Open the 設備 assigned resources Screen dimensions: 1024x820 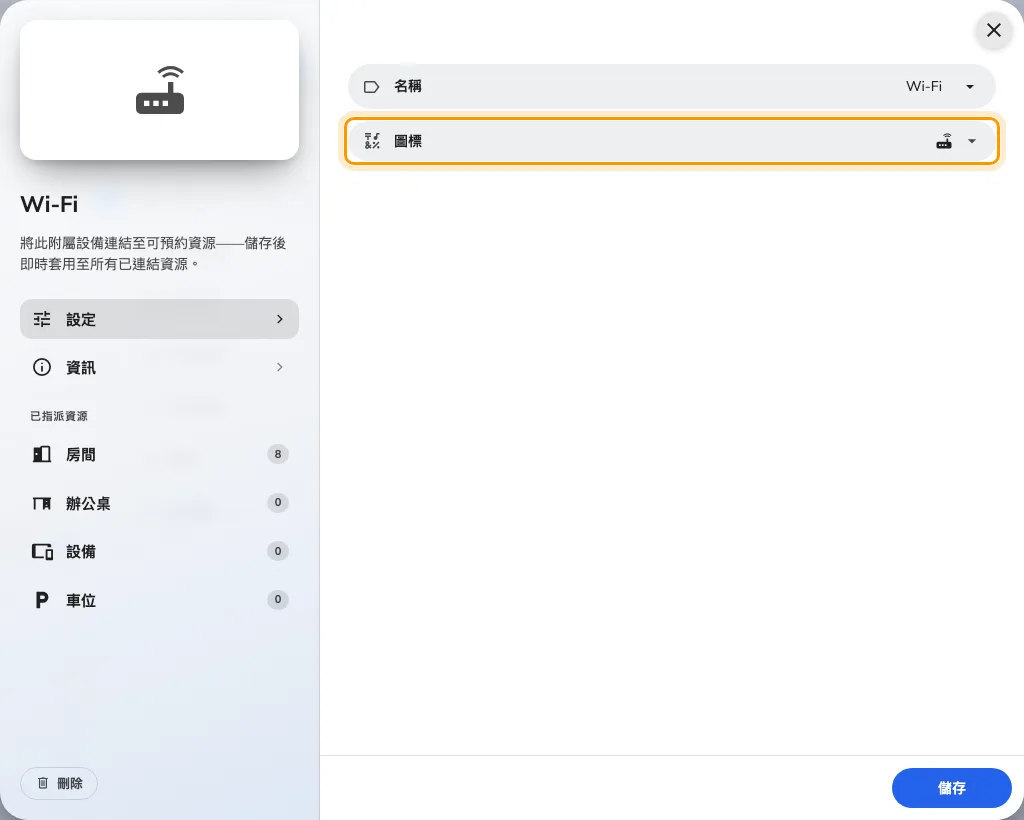pyautogui.click(x=159, y=552)
